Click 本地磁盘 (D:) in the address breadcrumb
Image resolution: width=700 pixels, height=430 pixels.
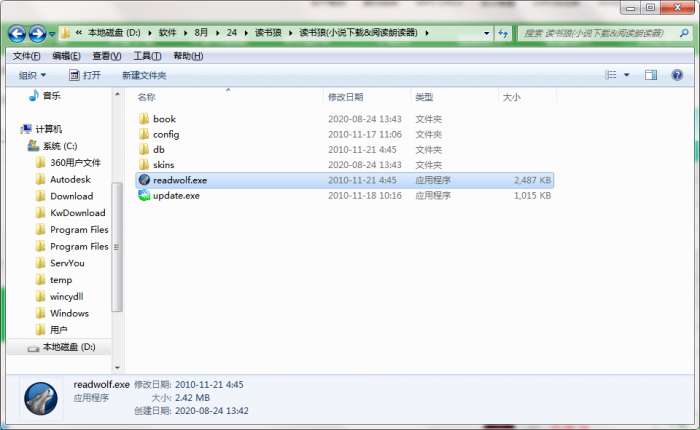(114, 33)
